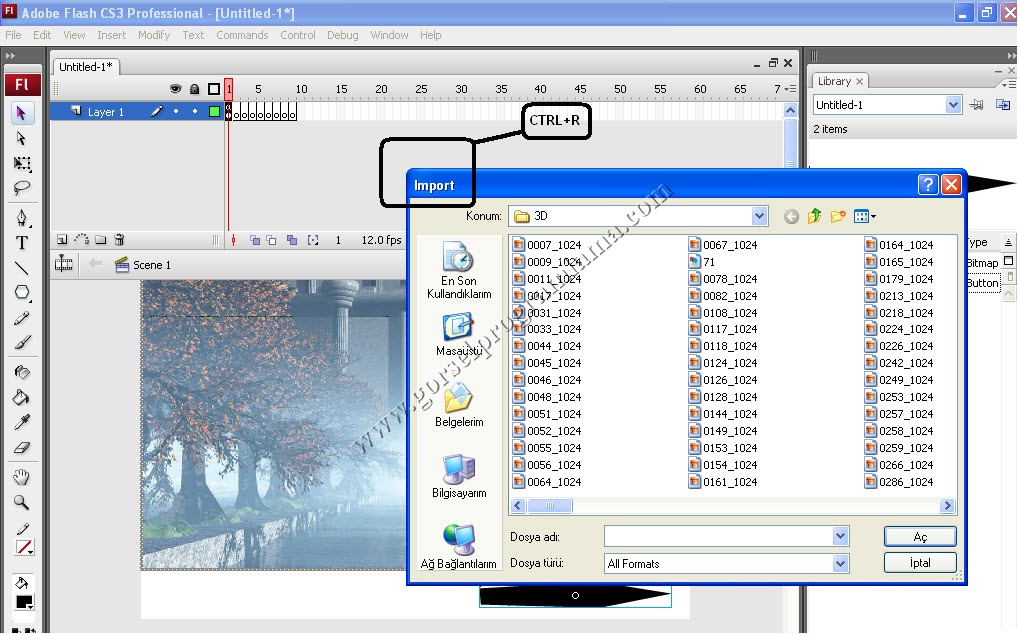Screen dimensions: 1018x634
Task: Select the Text tool
Action: [x=23, y=242]
